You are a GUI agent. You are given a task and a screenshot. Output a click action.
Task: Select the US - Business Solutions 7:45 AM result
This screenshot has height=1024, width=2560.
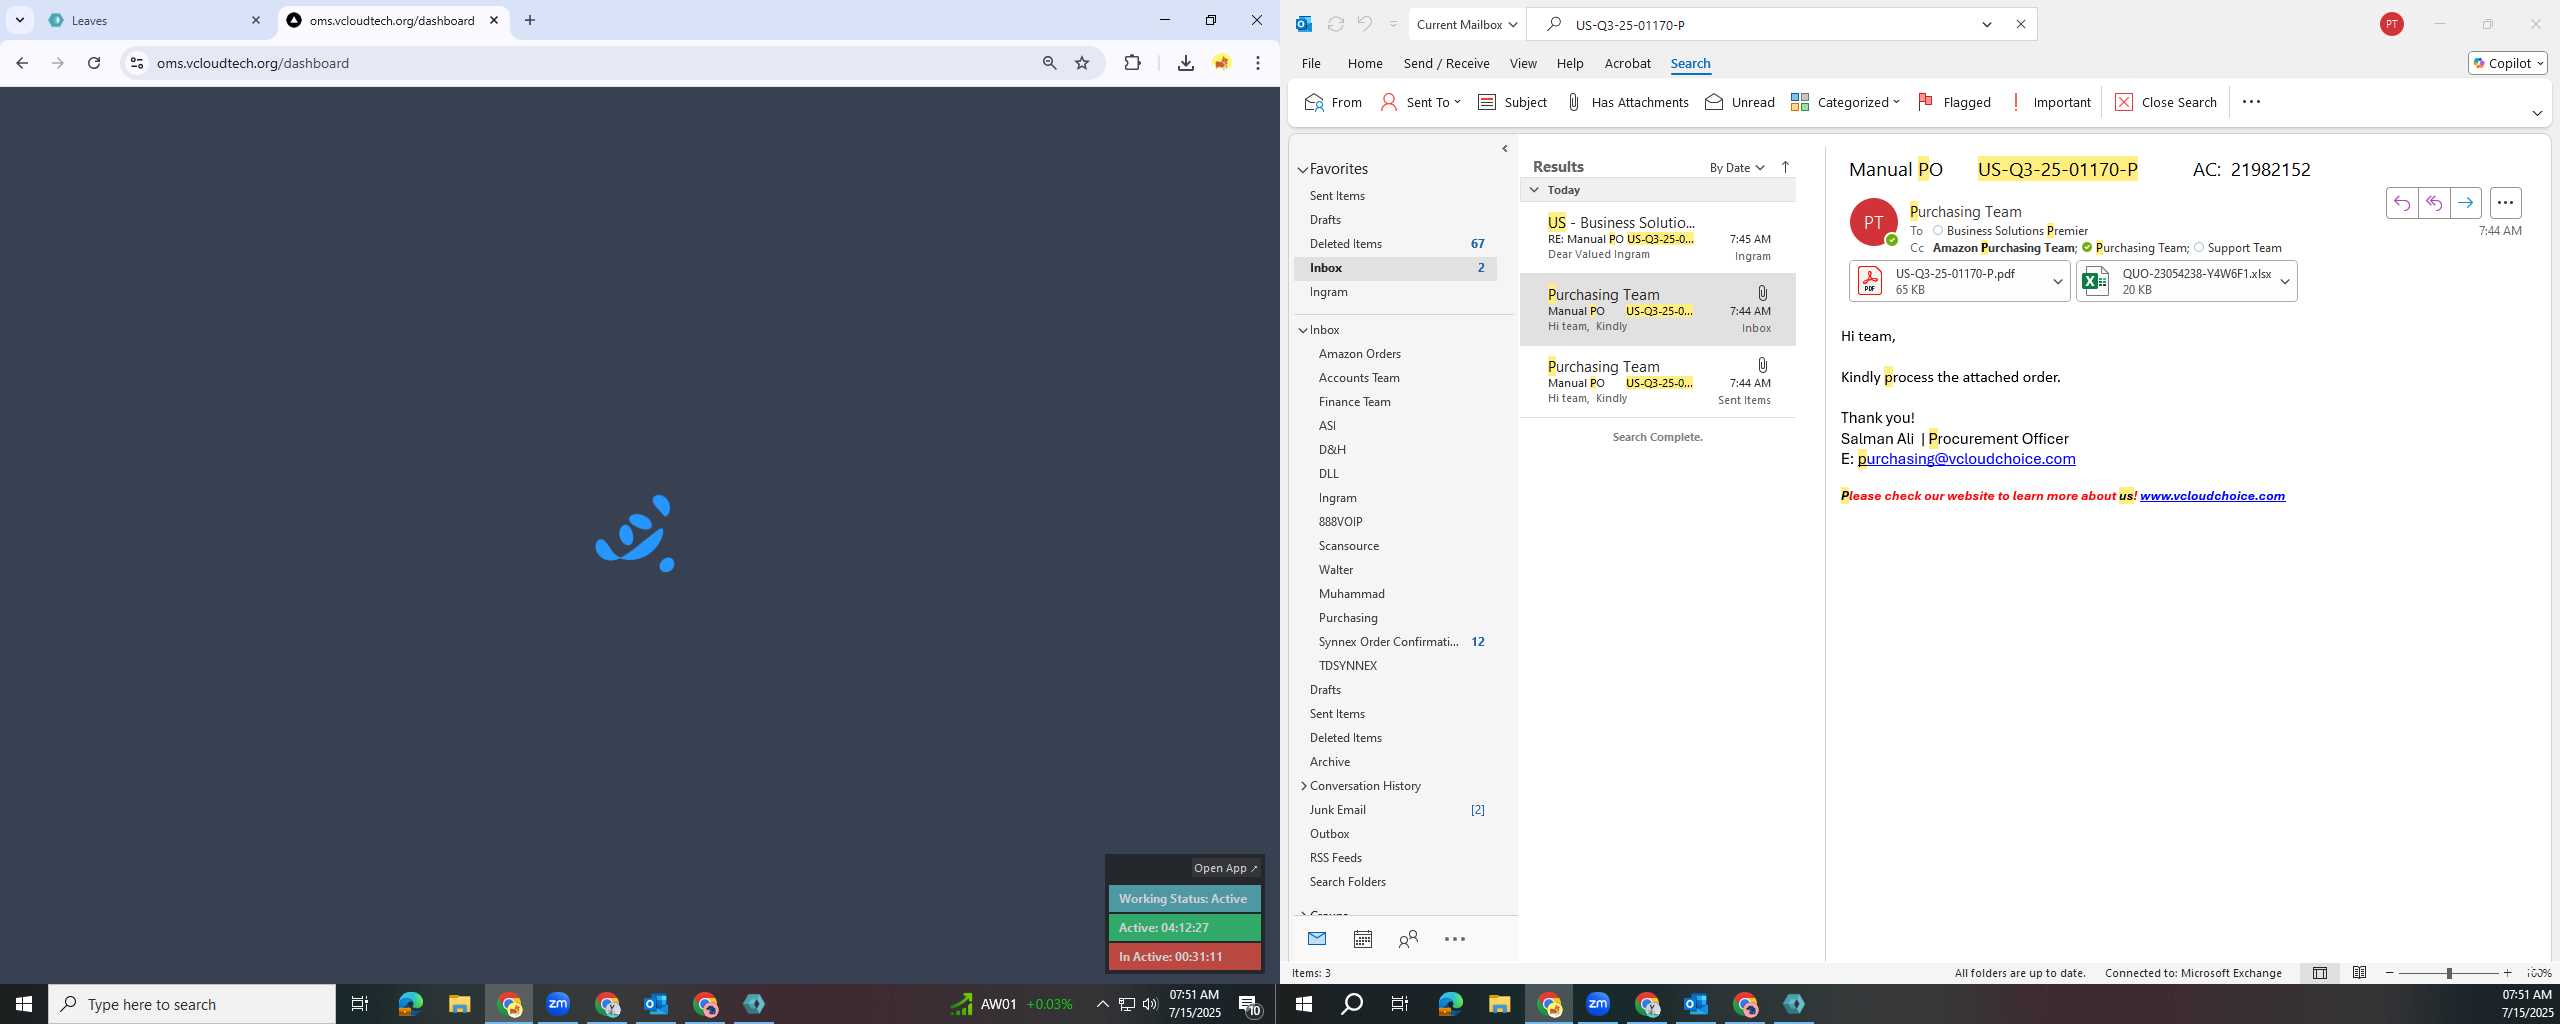1657,238
